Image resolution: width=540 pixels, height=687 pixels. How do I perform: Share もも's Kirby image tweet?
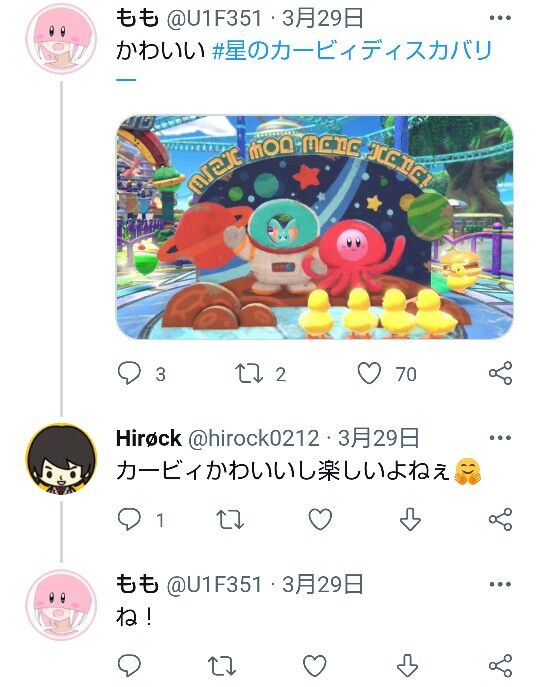(x=501, y=373)
